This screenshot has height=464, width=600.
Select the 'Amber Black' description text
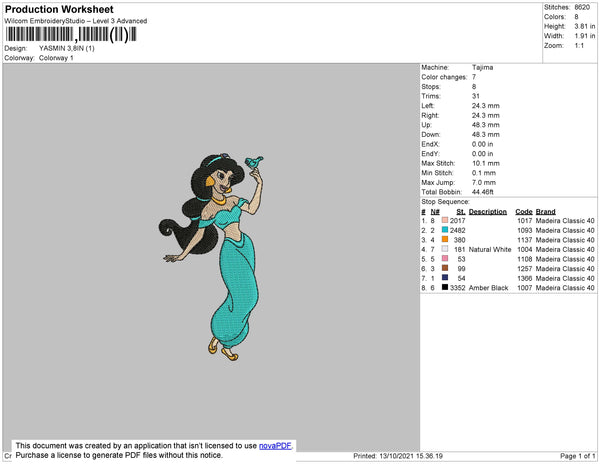[488, 288]
